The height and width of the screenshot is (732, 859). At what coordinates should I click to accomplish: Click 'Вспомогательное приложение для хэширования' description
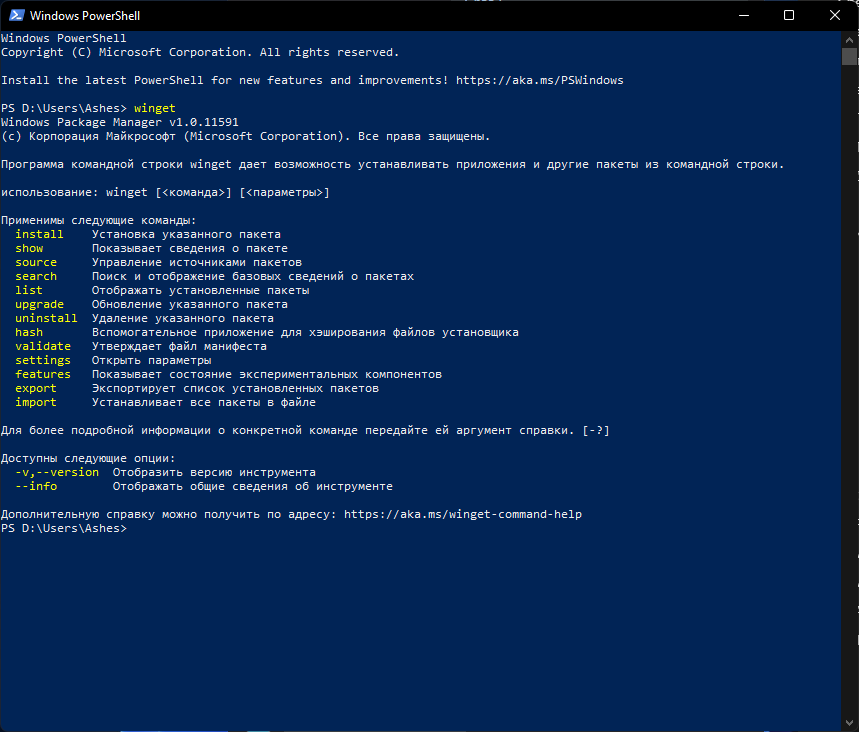(305, 333)
